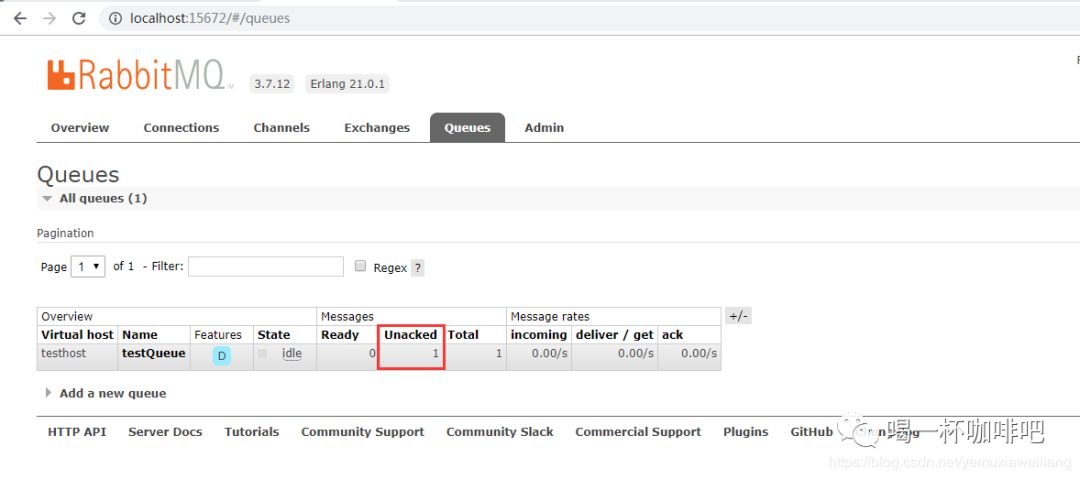
Task: Switch to the Connections tab
Action: pos(181,128)
